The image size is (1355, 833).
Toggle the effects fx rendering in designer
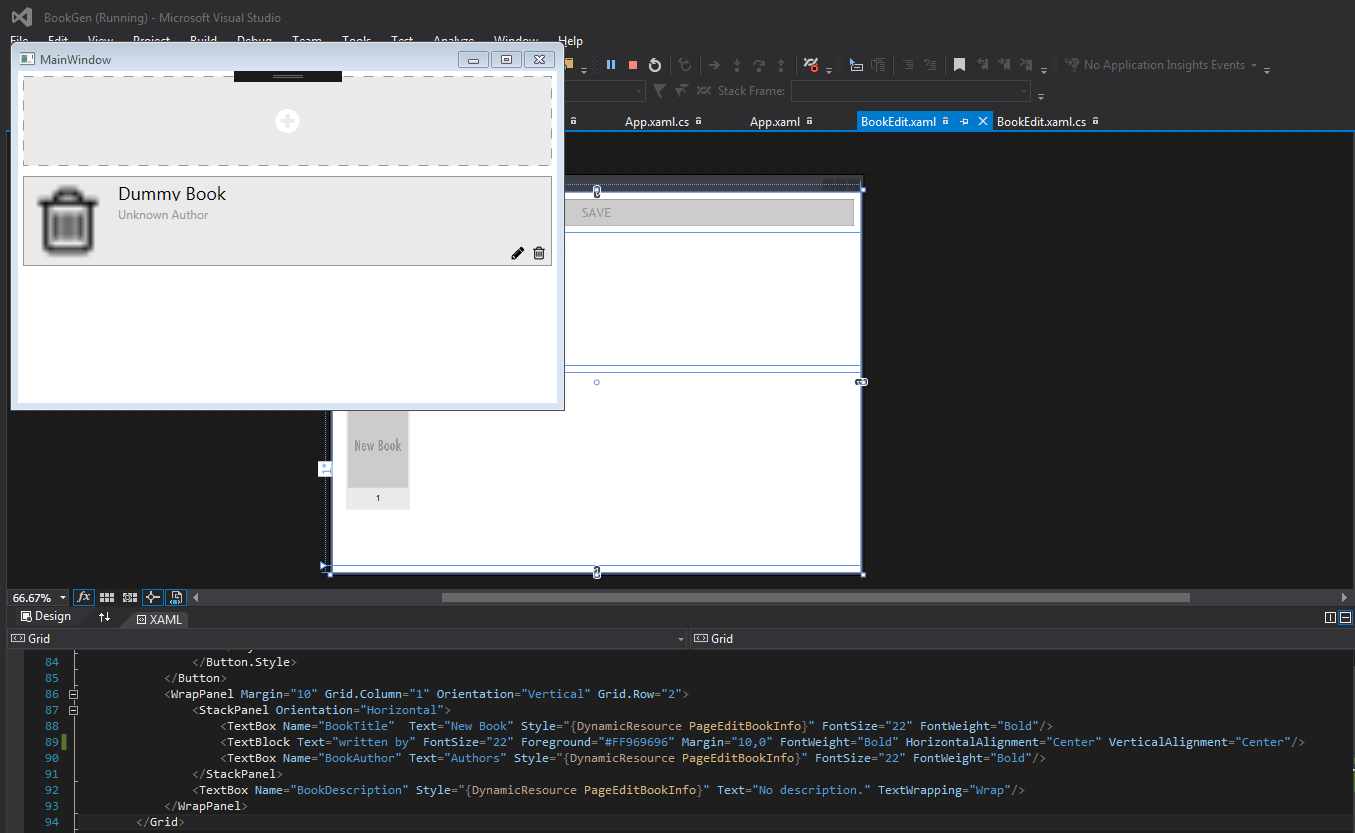(x=84, y=597)
